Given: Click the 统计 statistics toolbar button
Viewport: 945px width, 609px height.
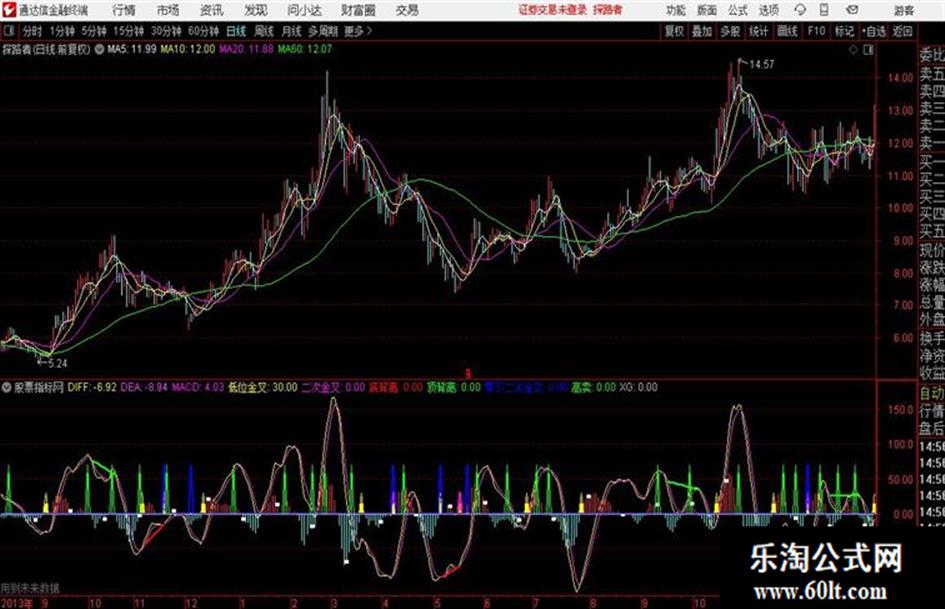Looking at the screenshot, I should (x=758, y=31).
